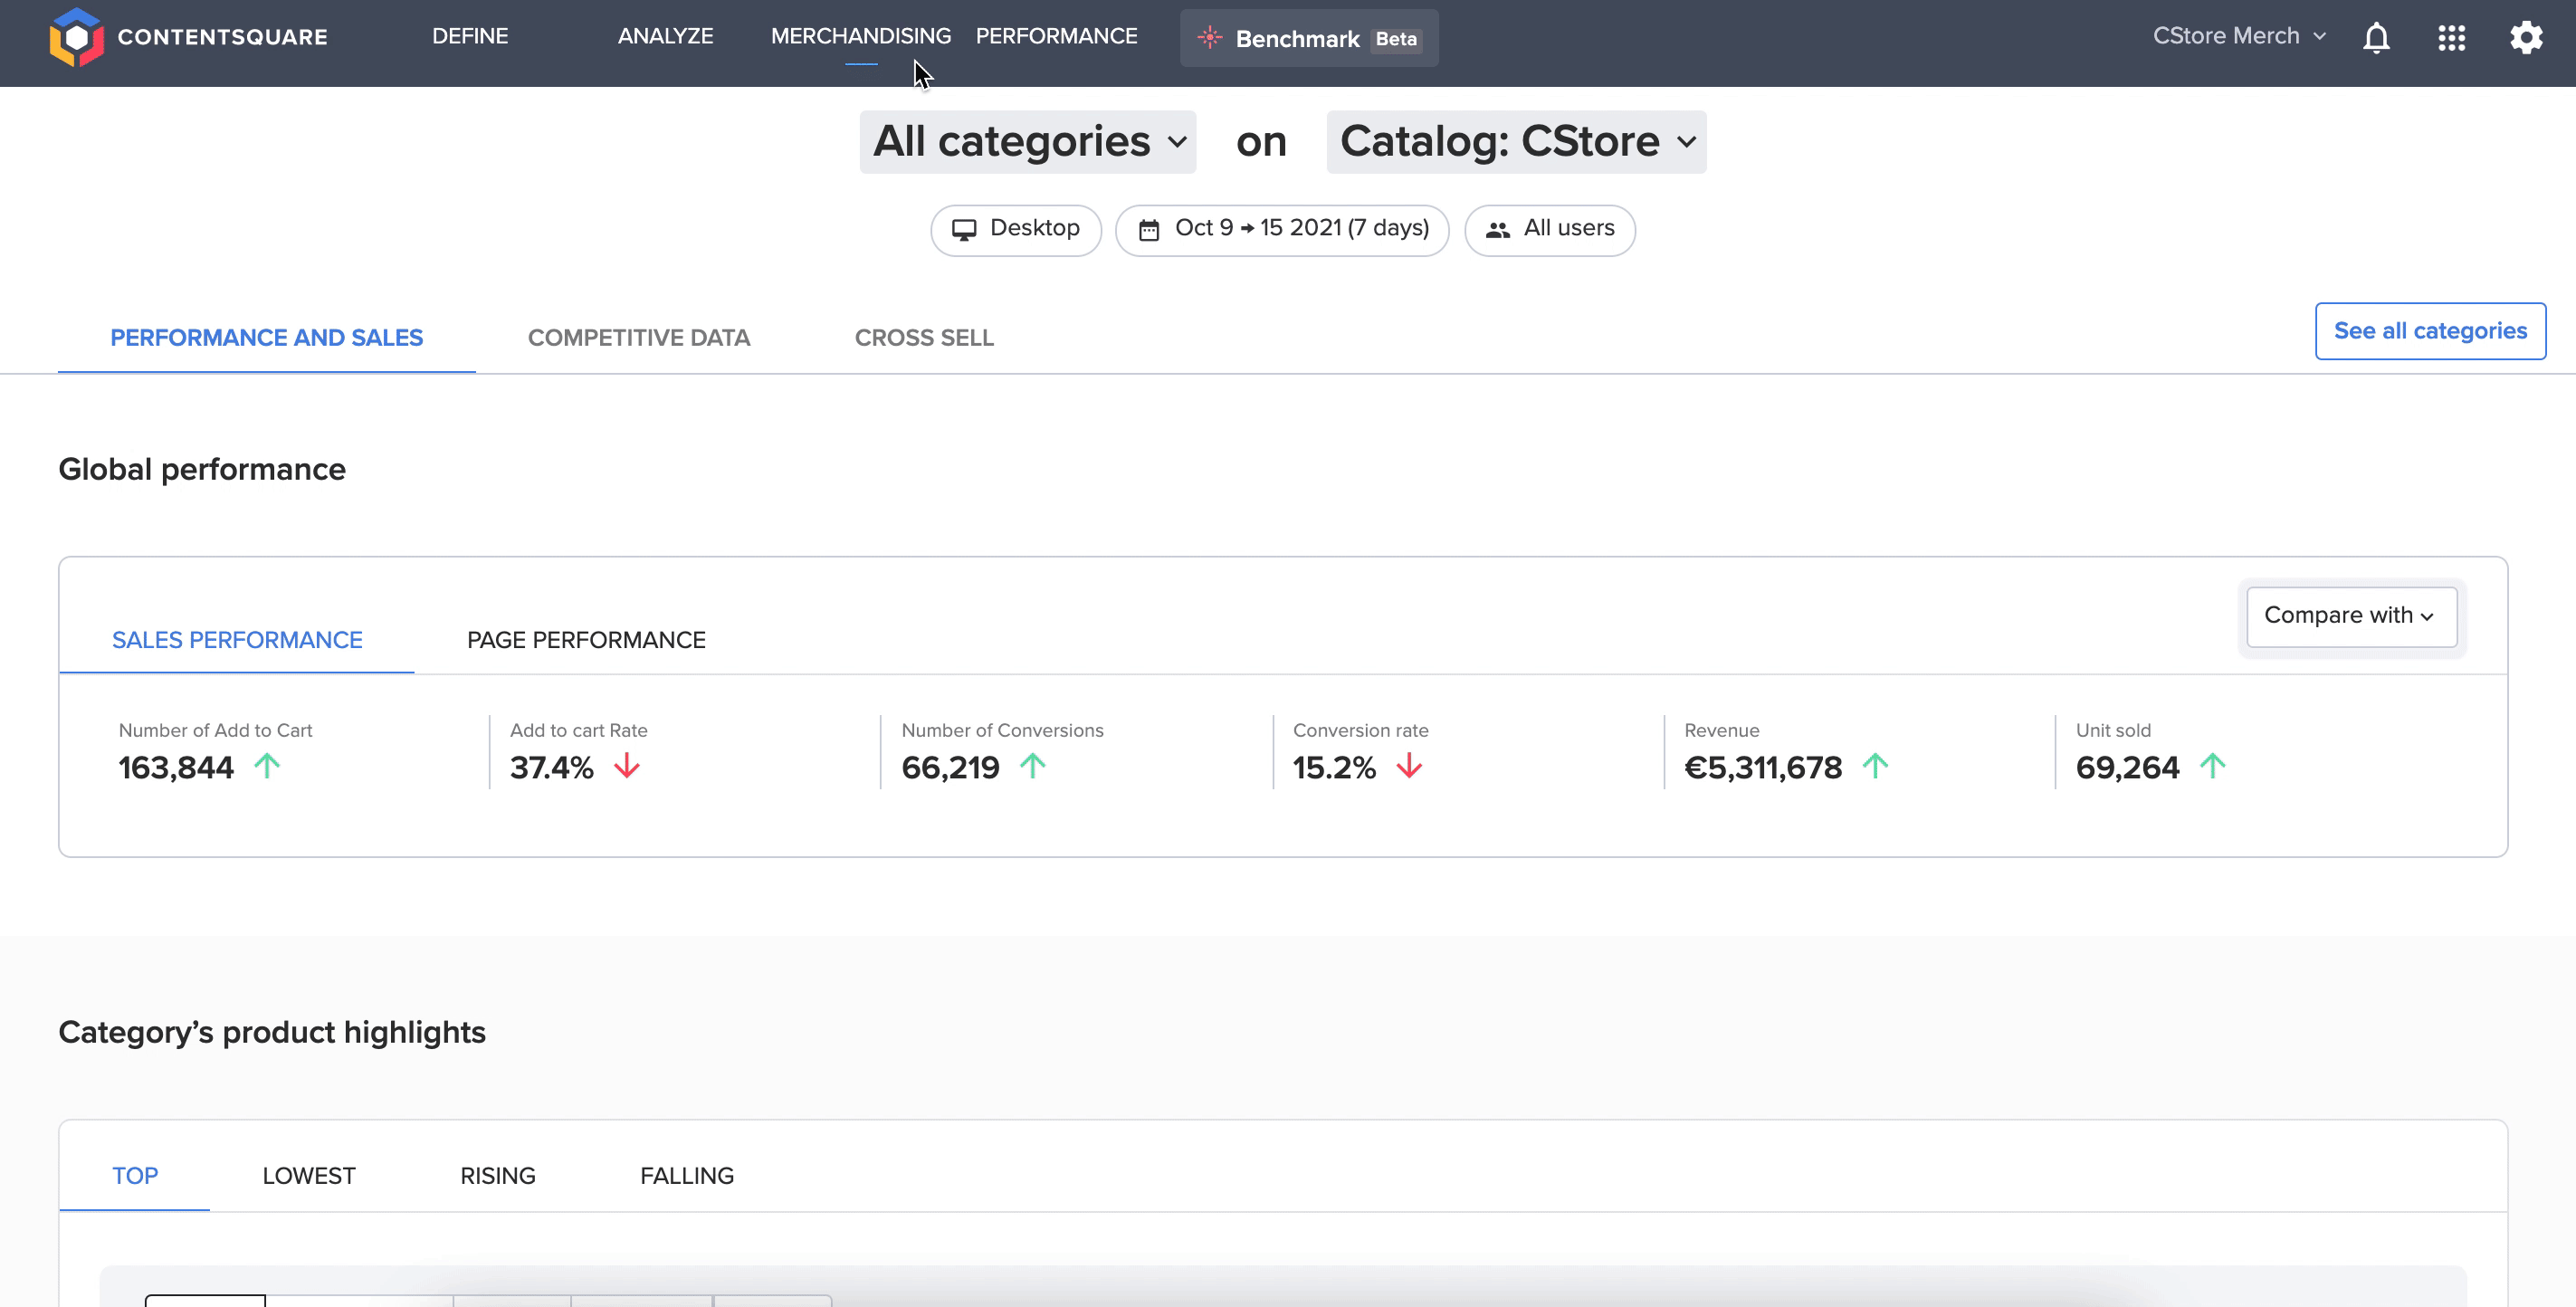Click the red down arrow beside 37.4%
2576x1307 pixels.
coord(627,766)
